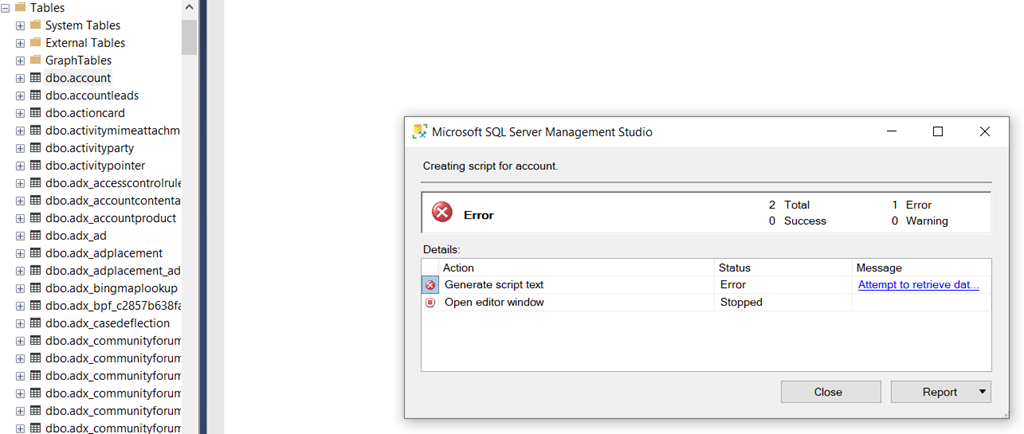
Task: Click the table icon beside dbo.adx_casedeflection
Action: click(x=36, y=324)
